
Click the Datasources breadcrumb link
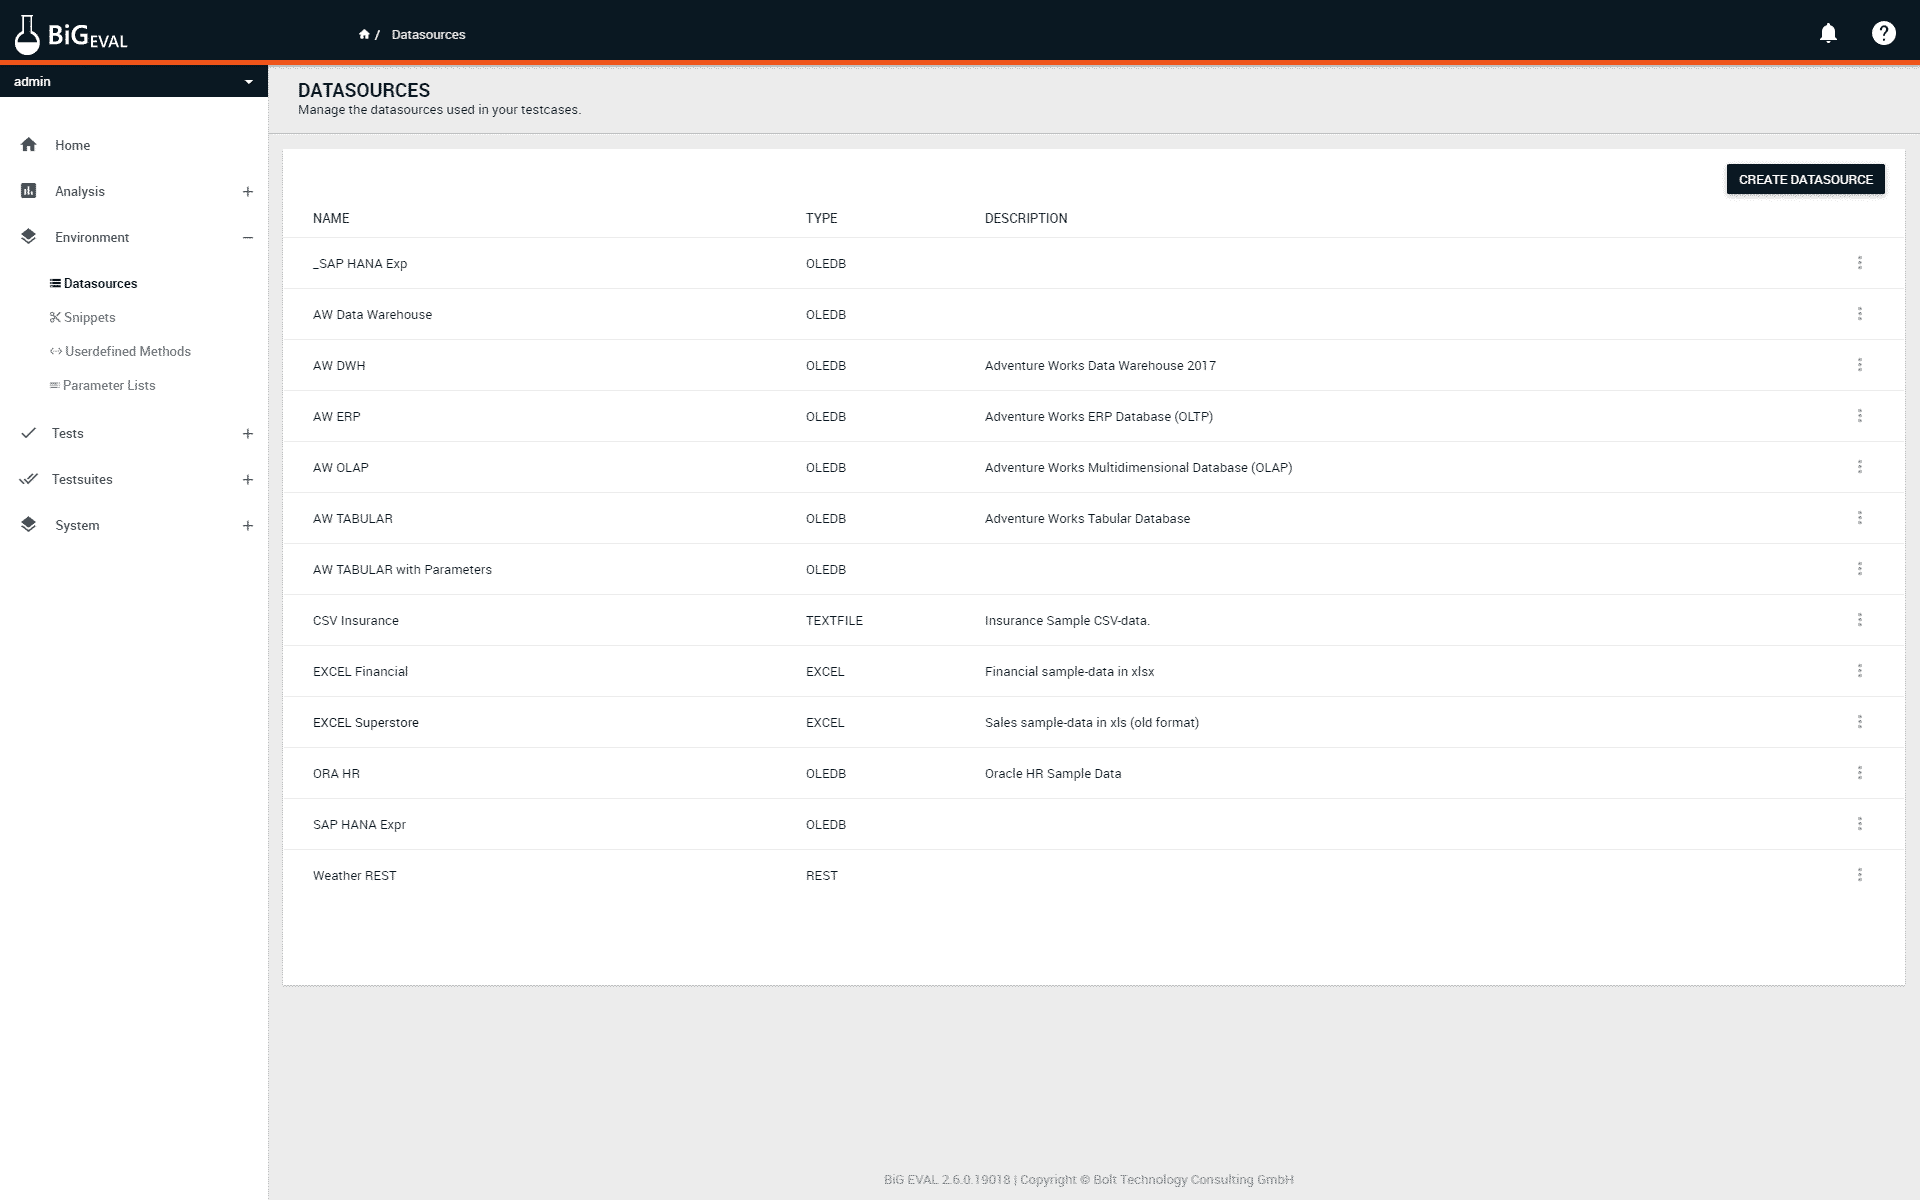[x=428, y=34]
